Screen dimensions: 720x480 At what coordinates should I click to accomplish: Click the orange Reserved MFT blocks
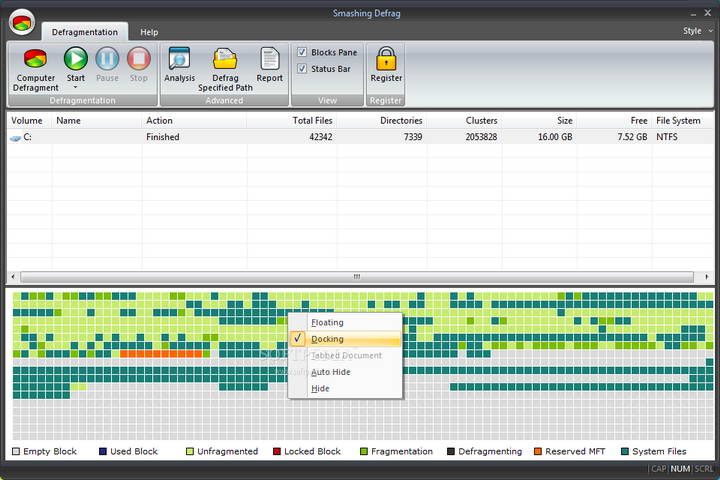[x=161, y=354]
